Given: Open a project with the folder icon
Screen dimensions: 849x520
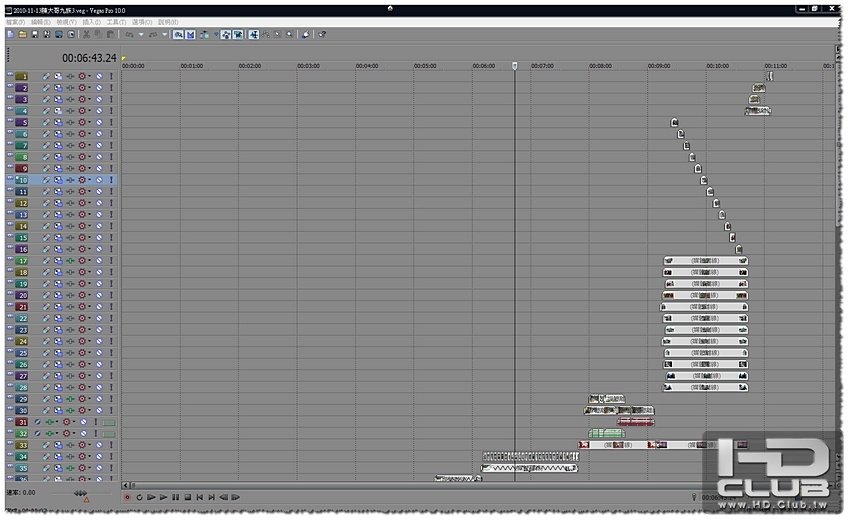Looking at the screenshot, I should [22, 34].
